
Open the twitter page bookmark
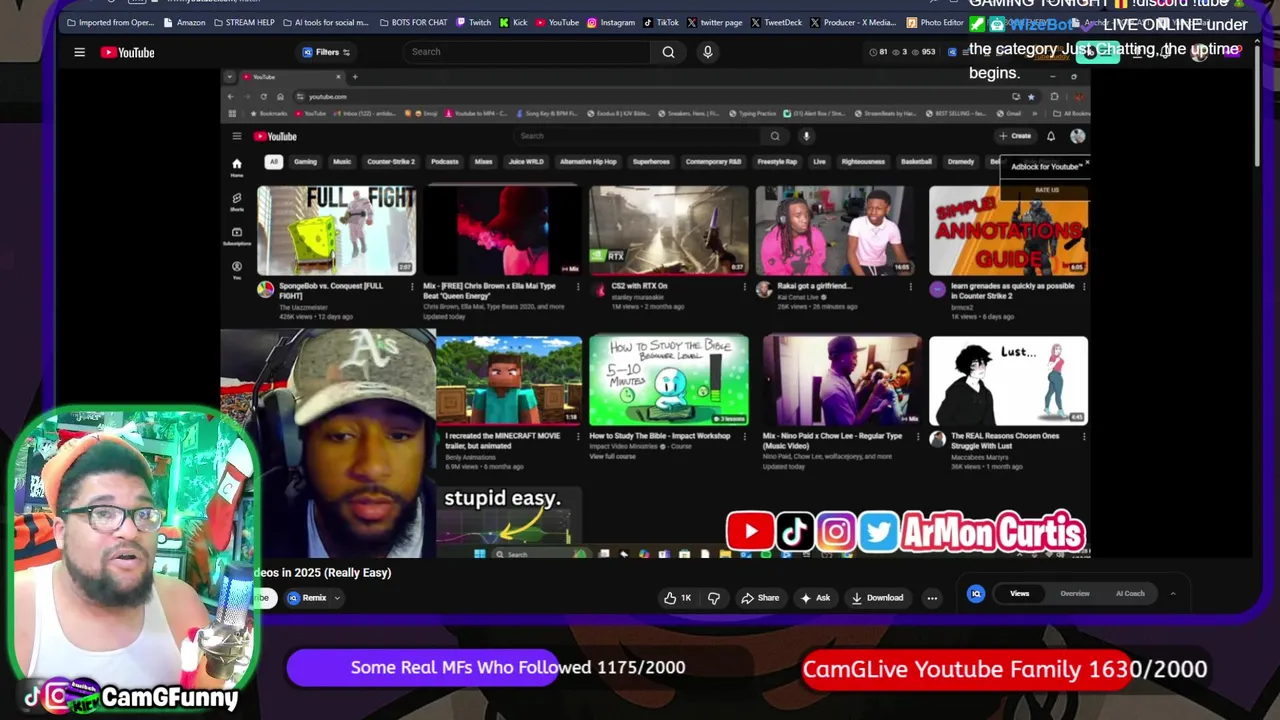pos(714,22)
